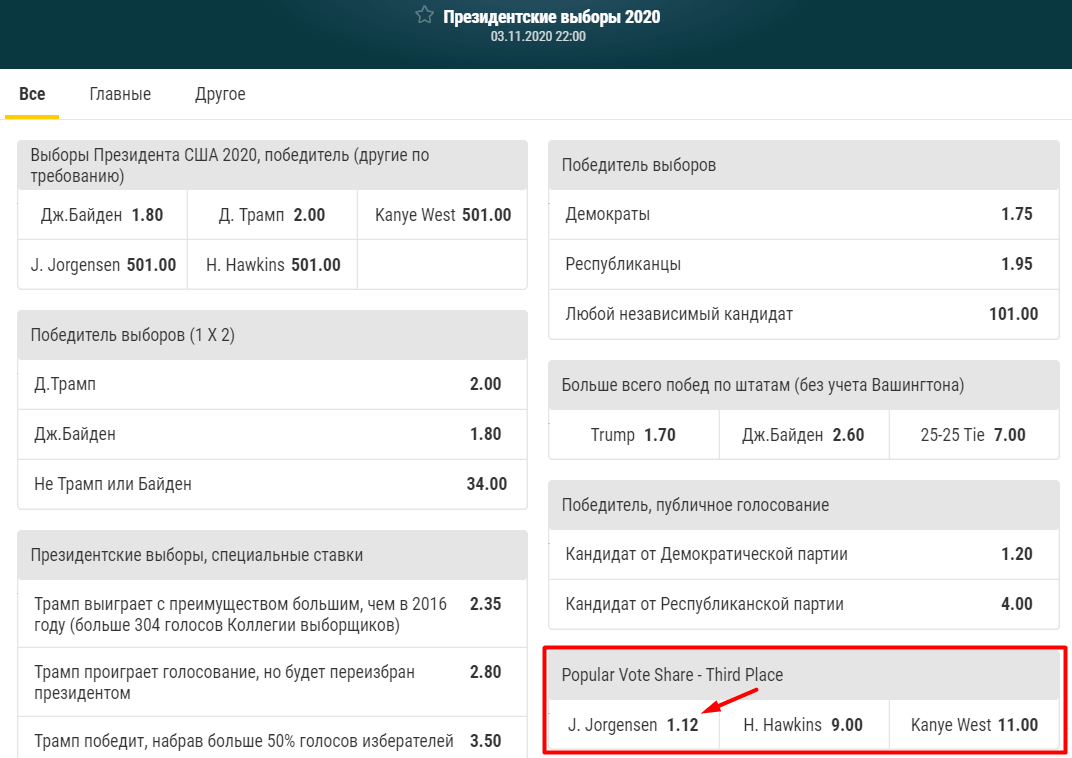
Task: Bet on H. Hawkins at 9.00
Action: pos(804,725)
